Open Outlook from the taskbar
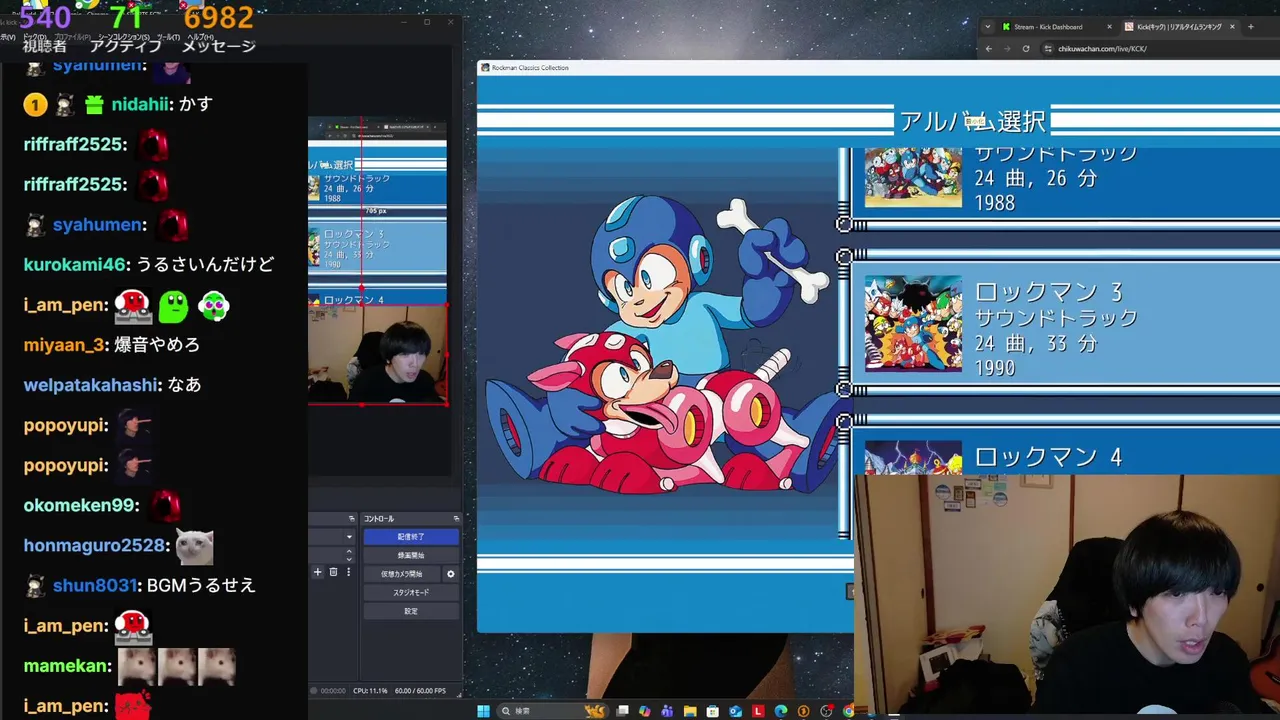 [735, 711]
